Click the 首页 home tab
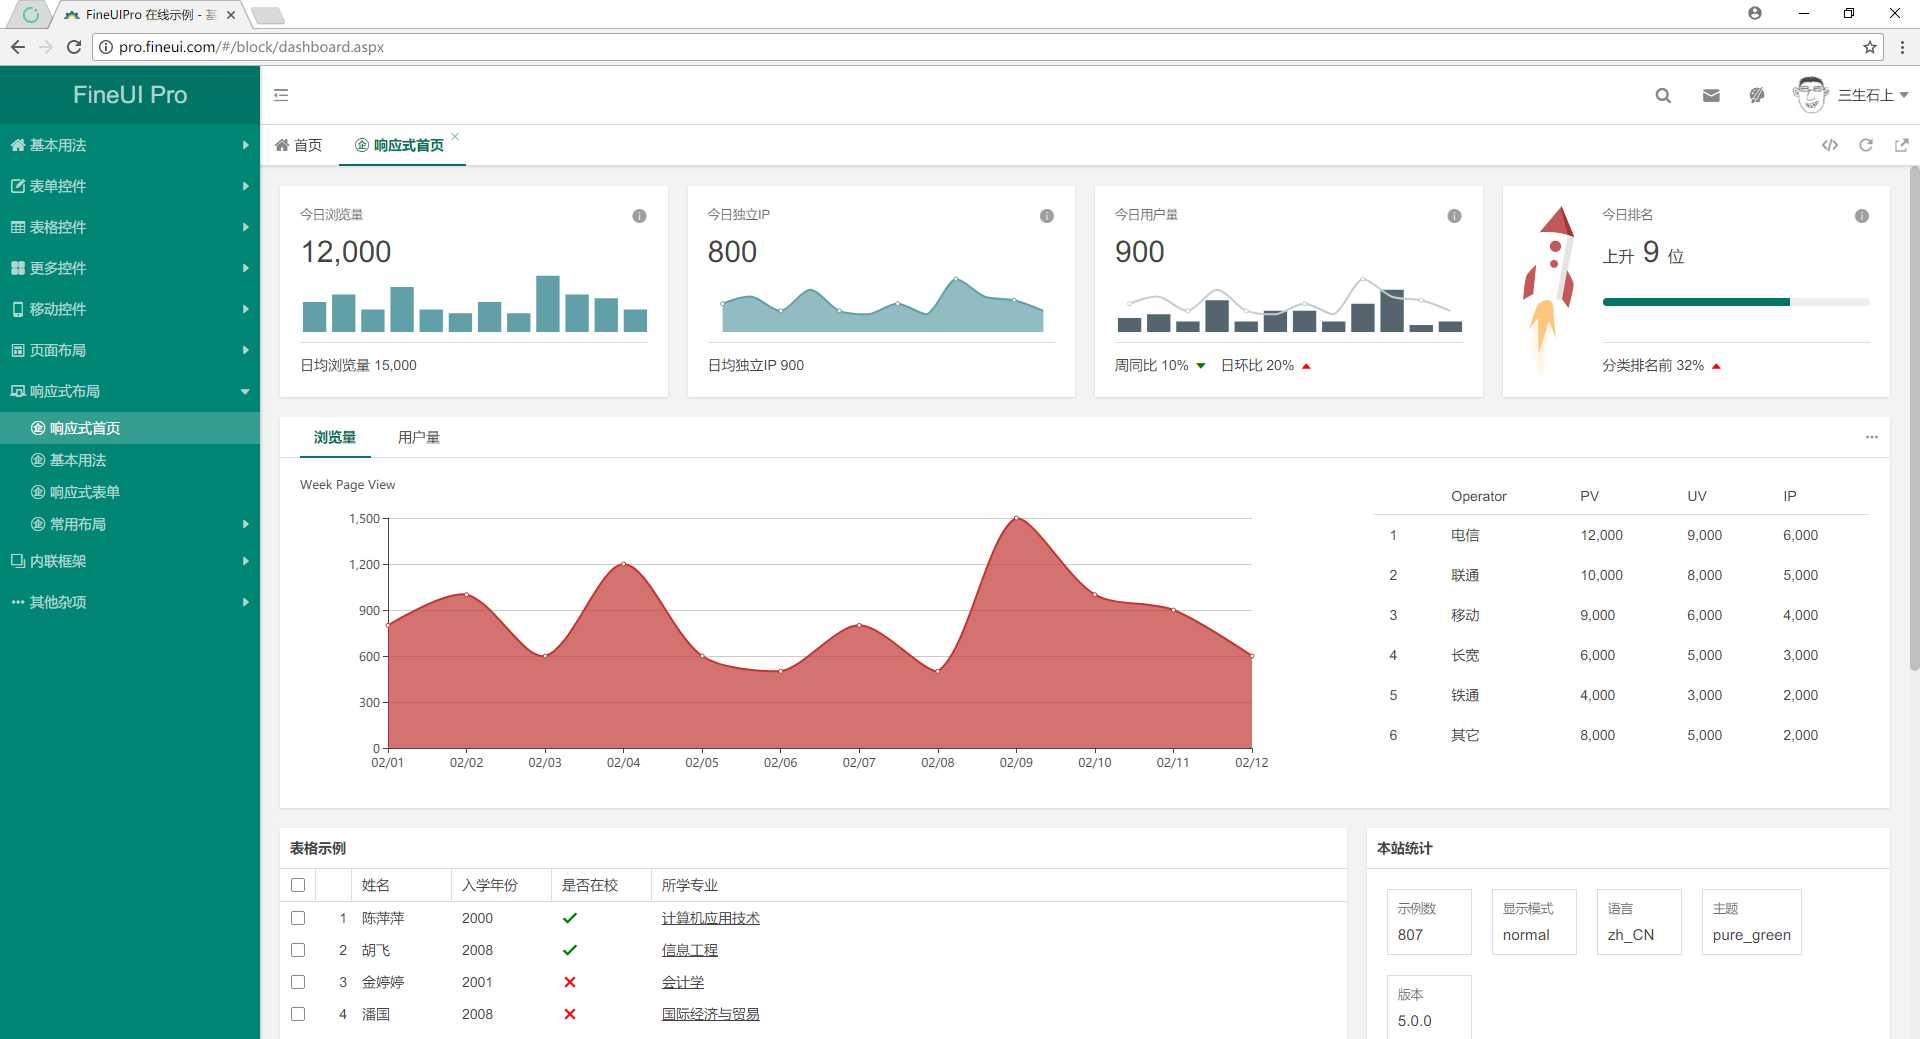Screen dimensions: 1920x1039 (x=299, y=145)
